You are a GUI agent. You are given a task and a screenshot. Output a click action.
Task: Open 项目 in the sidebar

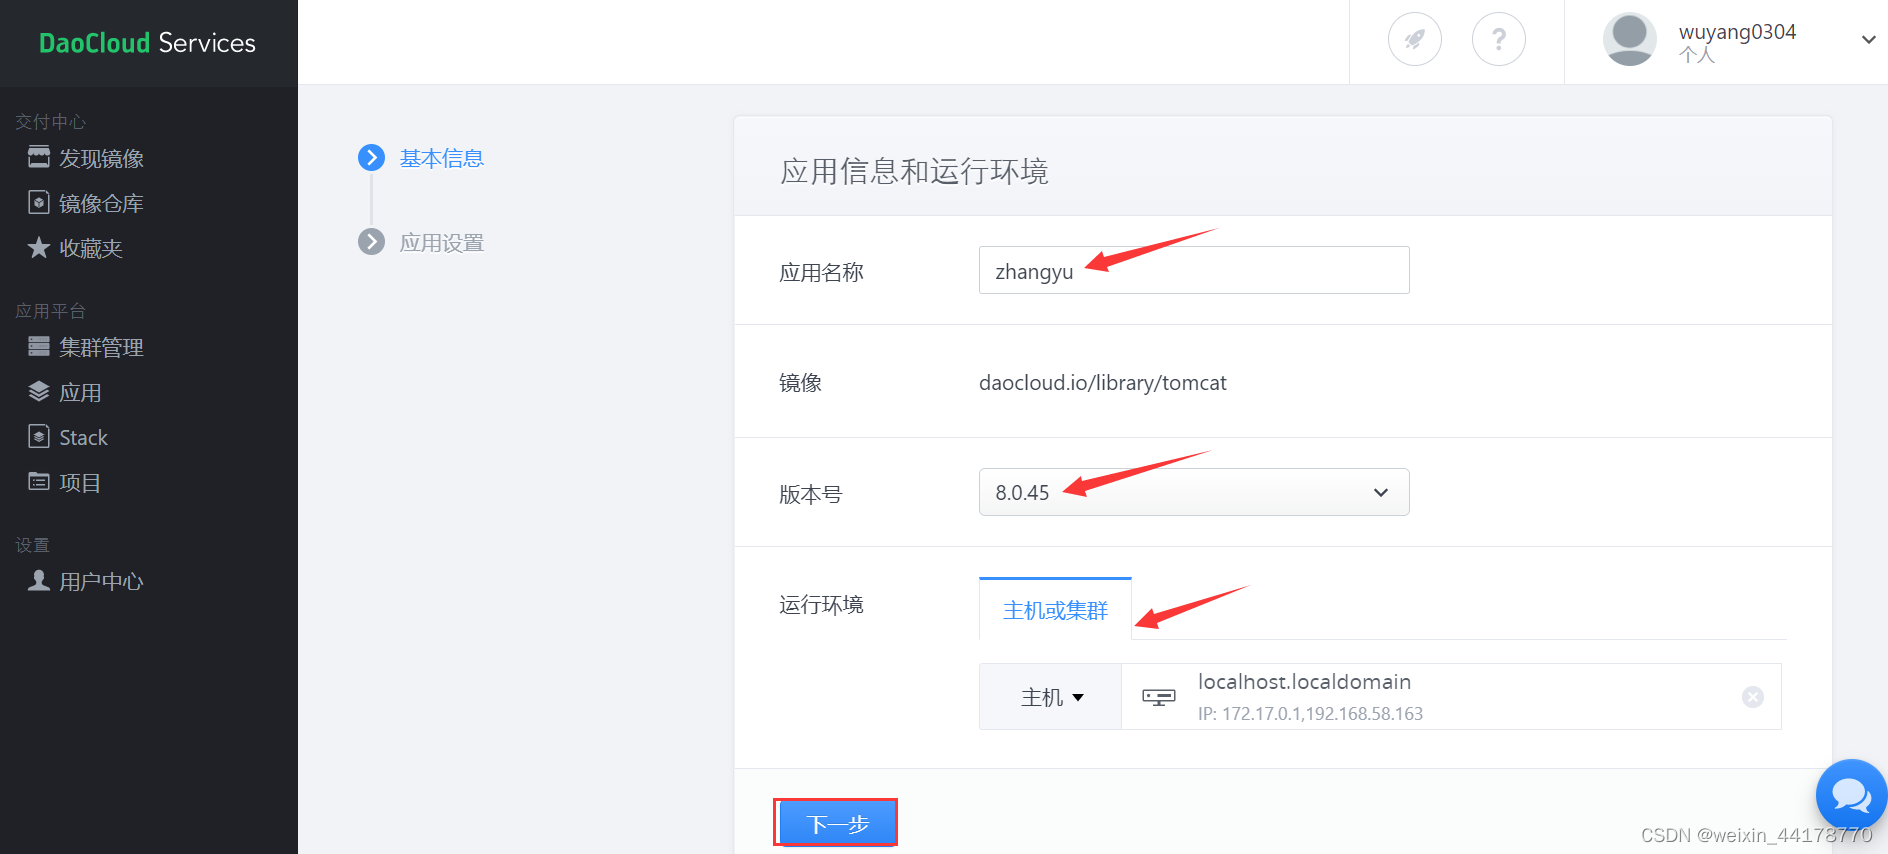point(80,482)
